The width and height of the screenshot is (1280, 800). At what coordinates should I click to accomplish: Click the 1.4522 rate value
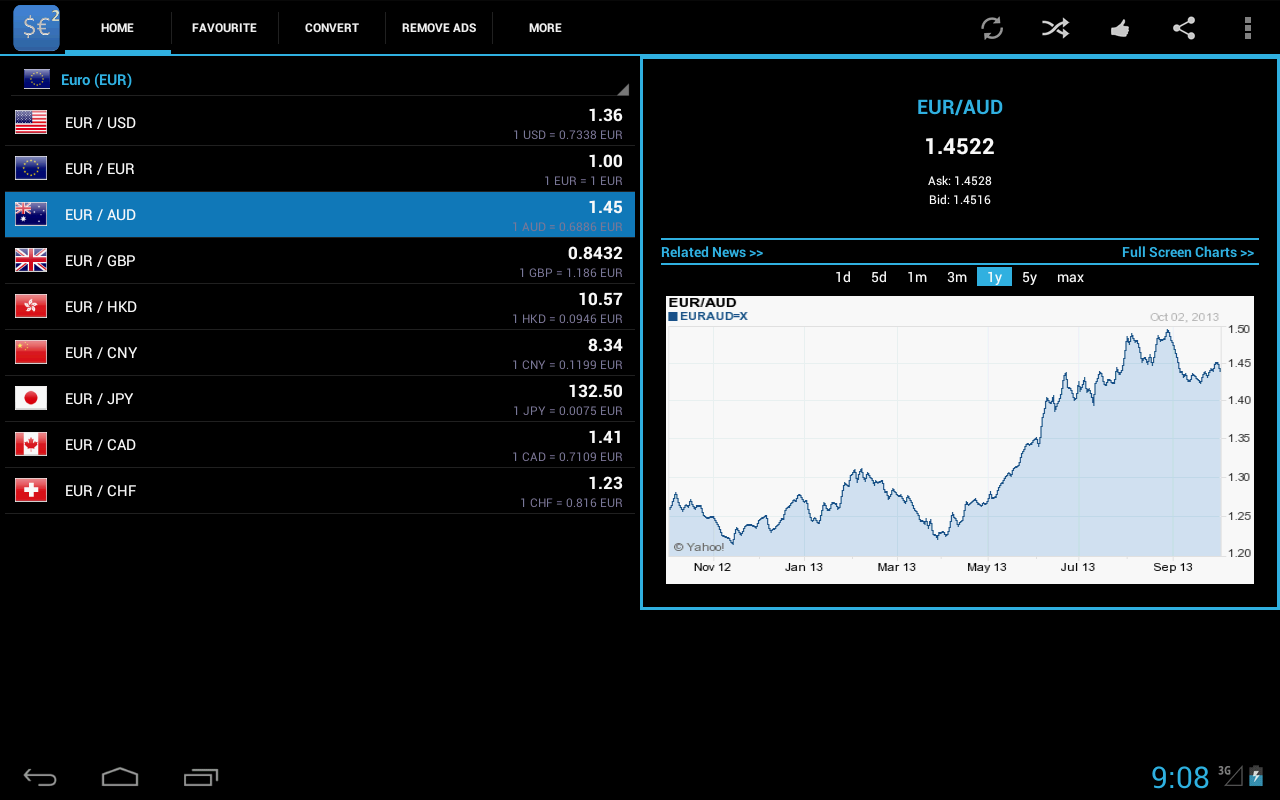pyautogui.click(x=959, y=147)
